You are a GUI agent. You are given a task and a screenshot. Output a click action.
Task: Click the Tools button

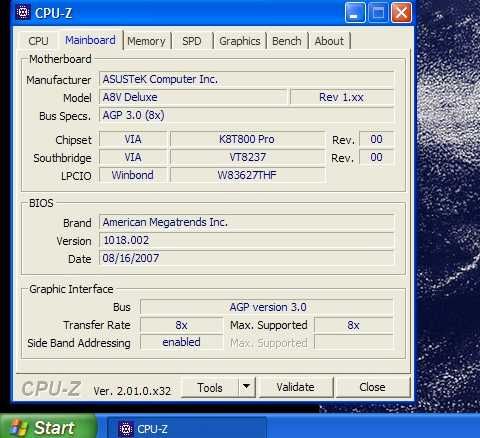[210, 387]
